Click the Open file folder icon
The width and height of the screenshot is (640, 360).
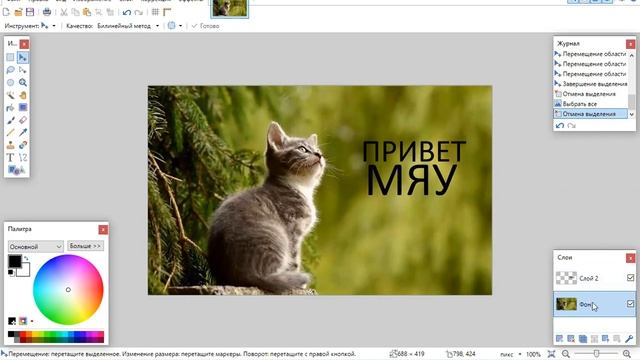coord(18,12)
